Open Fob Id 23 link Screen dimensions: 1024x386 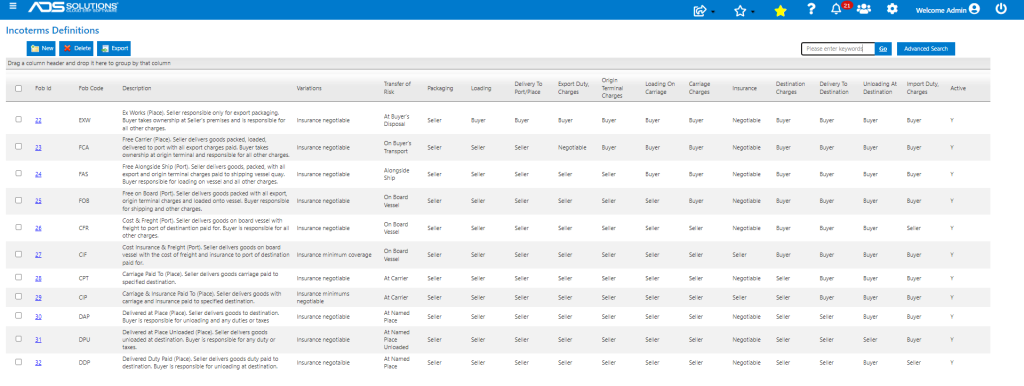39,148
